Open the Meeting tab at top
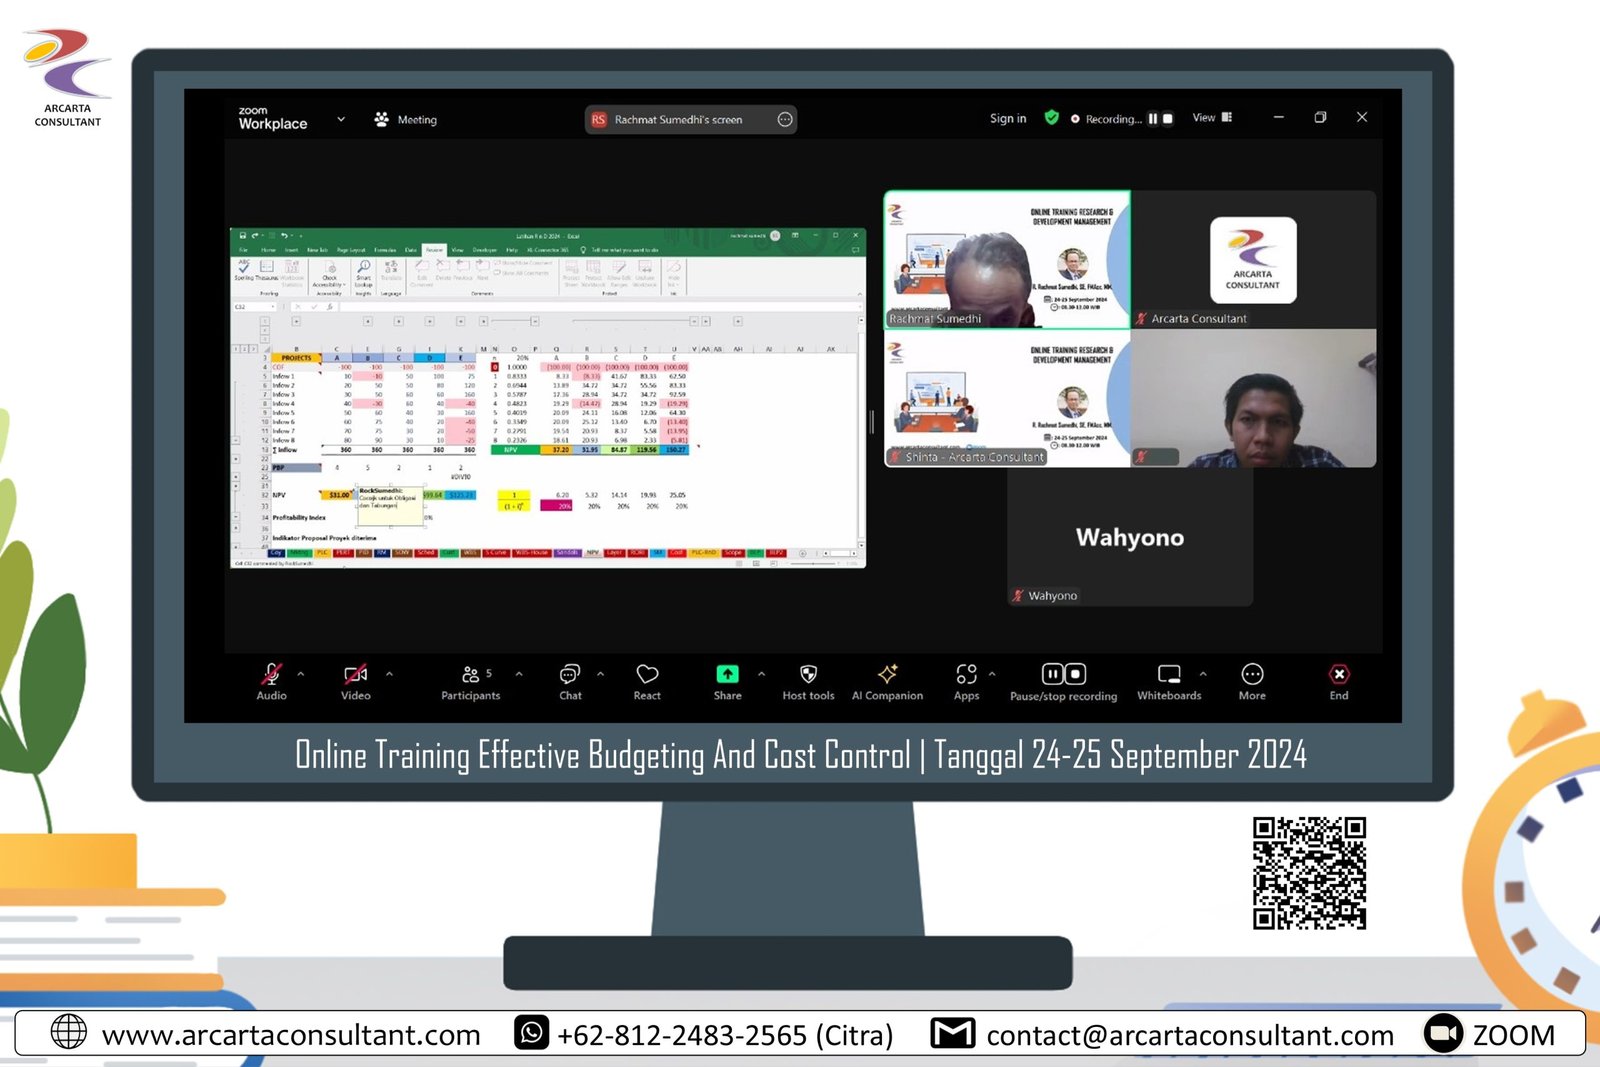Screen dimensions: 1600x1067 406,119
